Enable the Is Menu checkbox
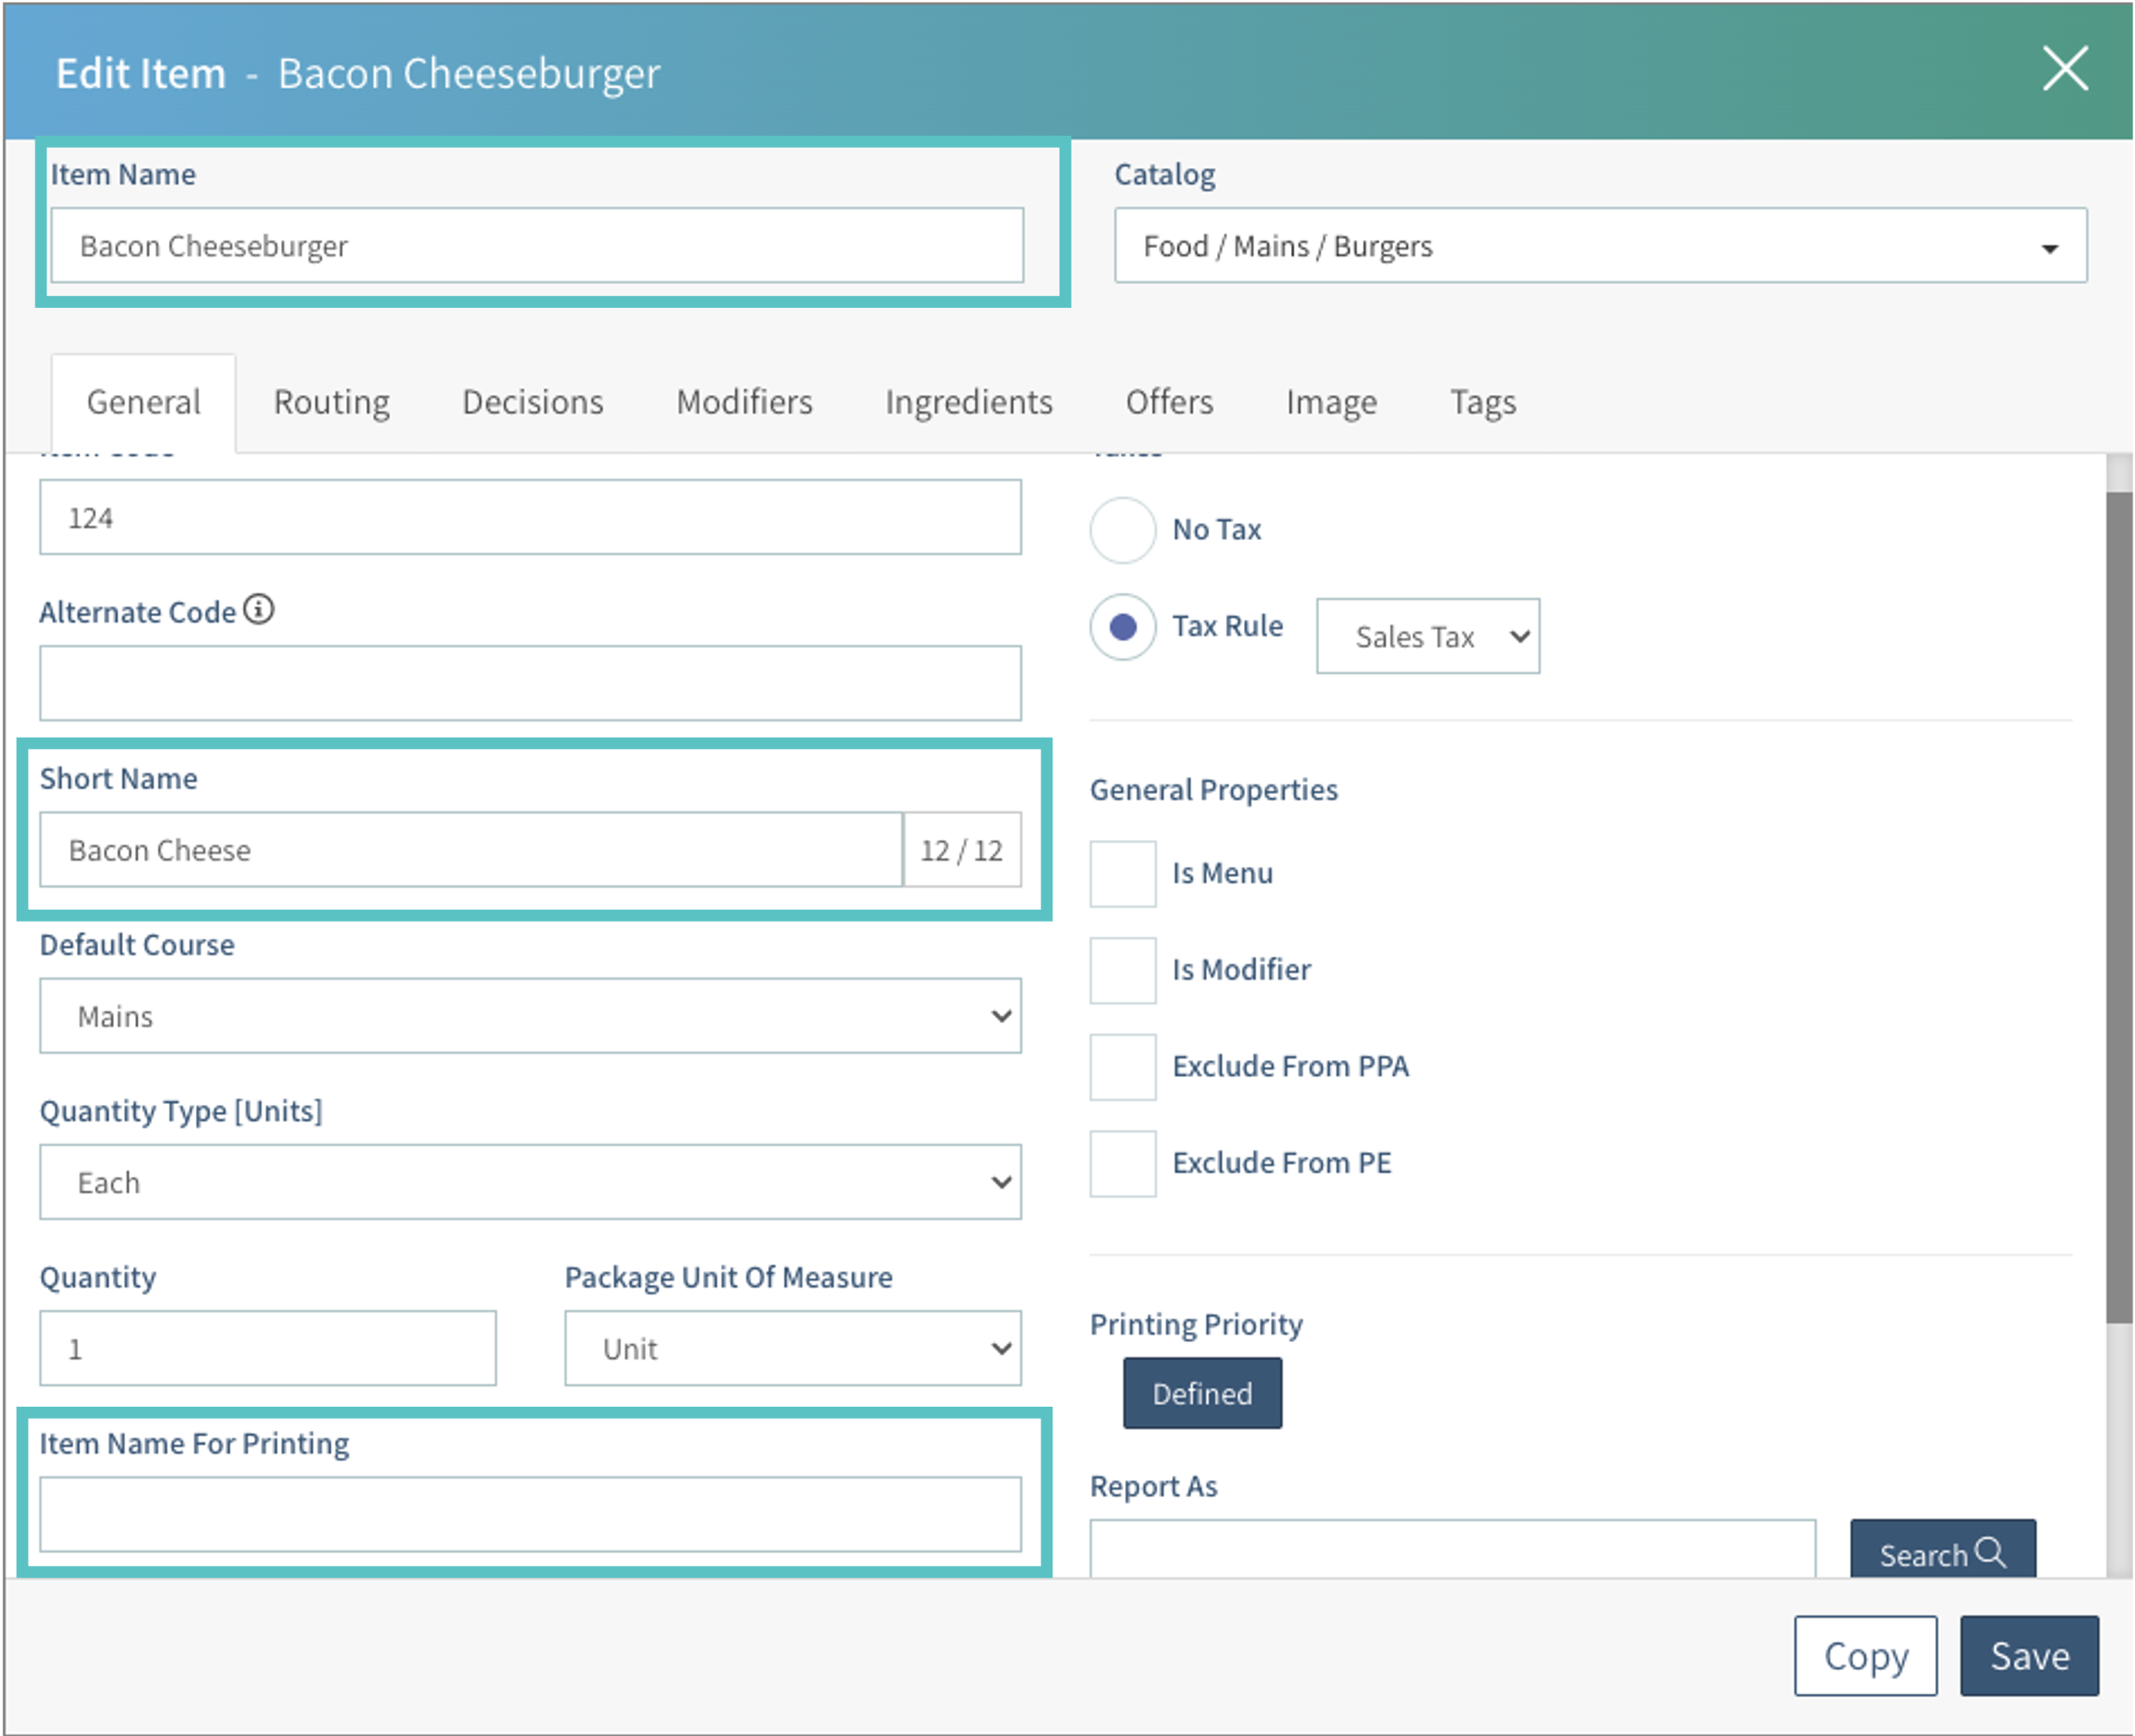 (1122, 873)
